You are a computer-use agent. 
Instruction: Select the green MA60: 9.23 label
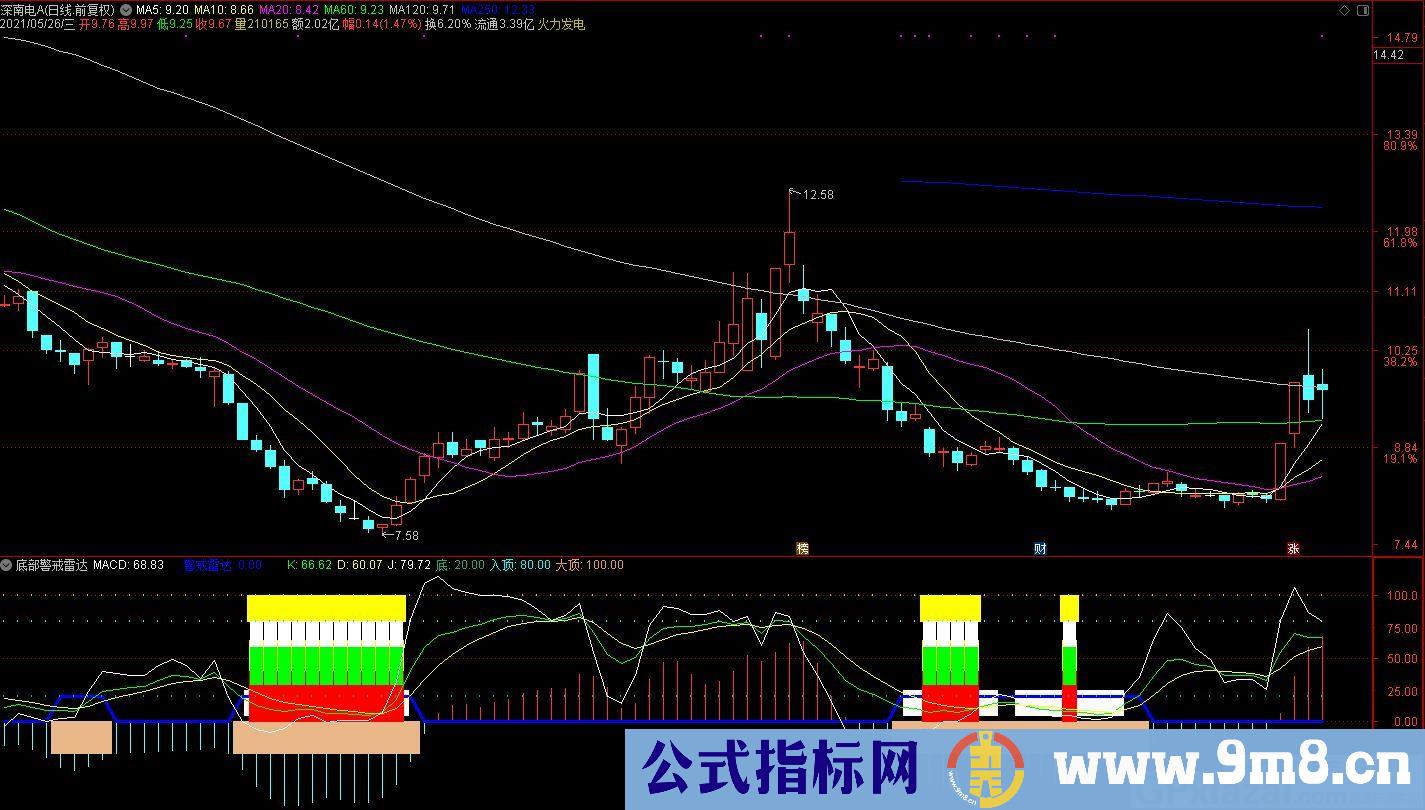(356, 10)
